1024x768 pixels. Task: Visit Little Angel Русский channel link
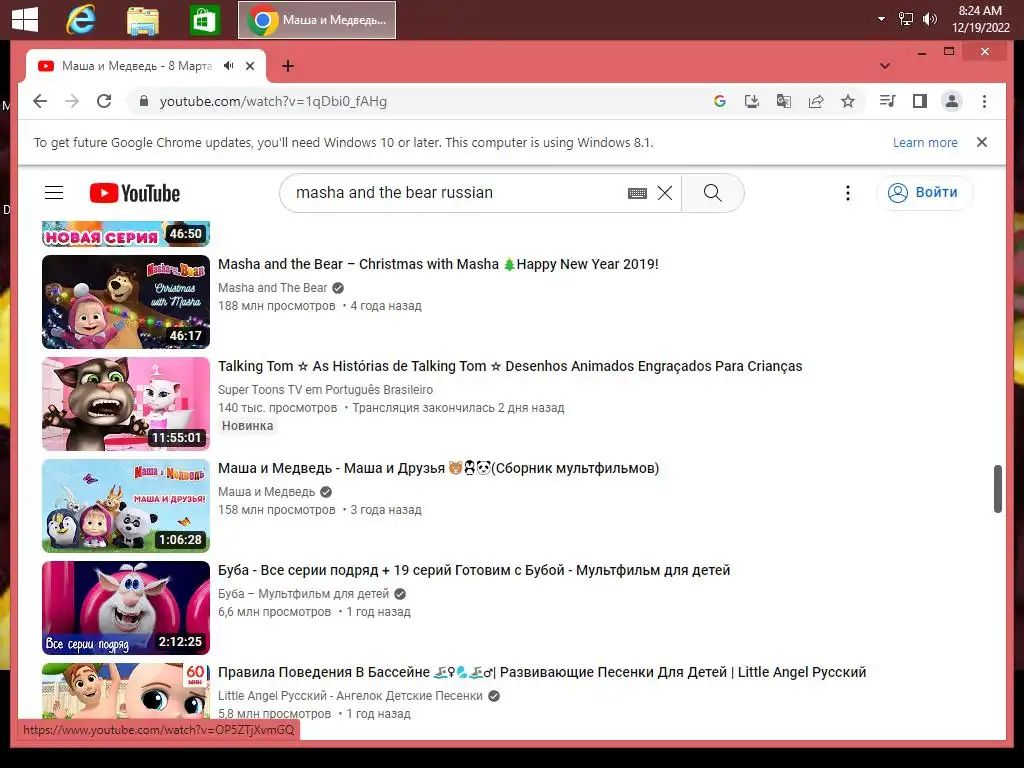point(350,696)
